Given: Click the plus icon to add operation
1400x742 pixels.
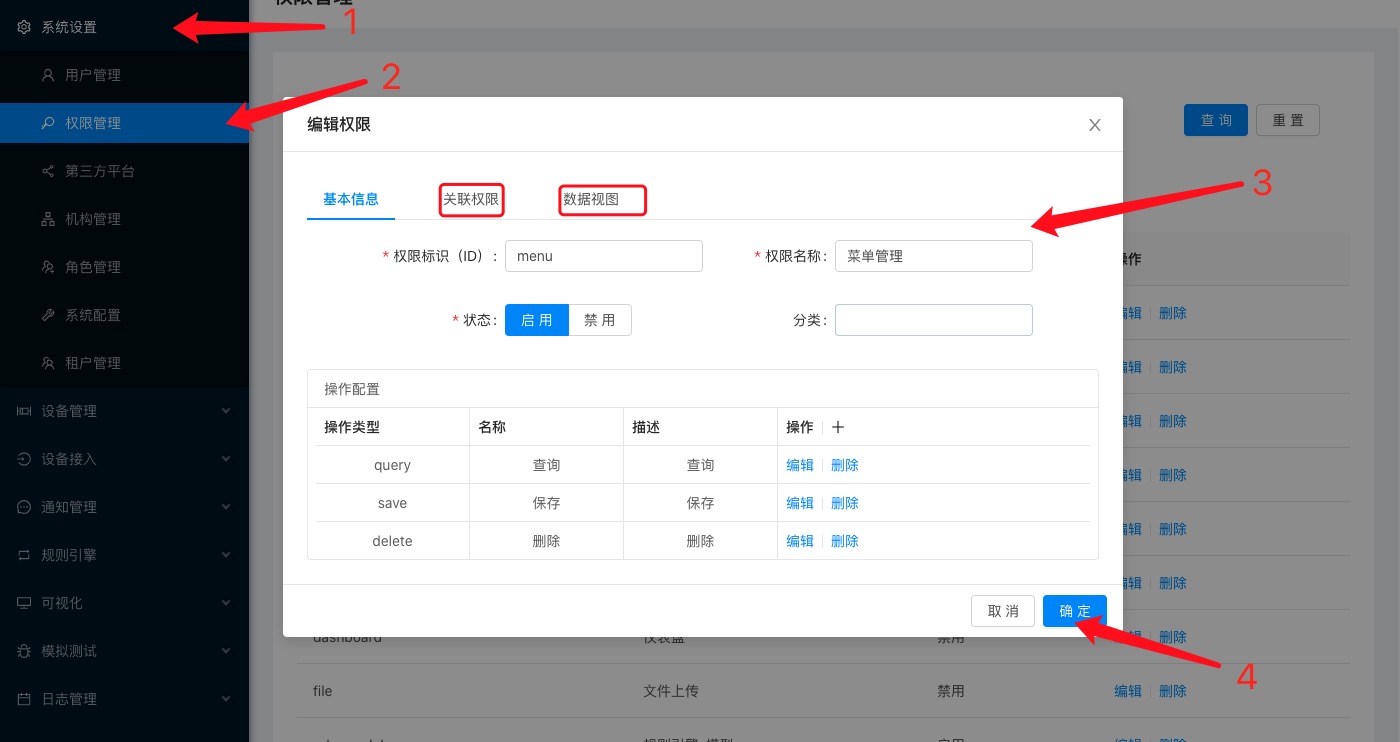Looking at the screenshot, I should [x=838, y=427].
